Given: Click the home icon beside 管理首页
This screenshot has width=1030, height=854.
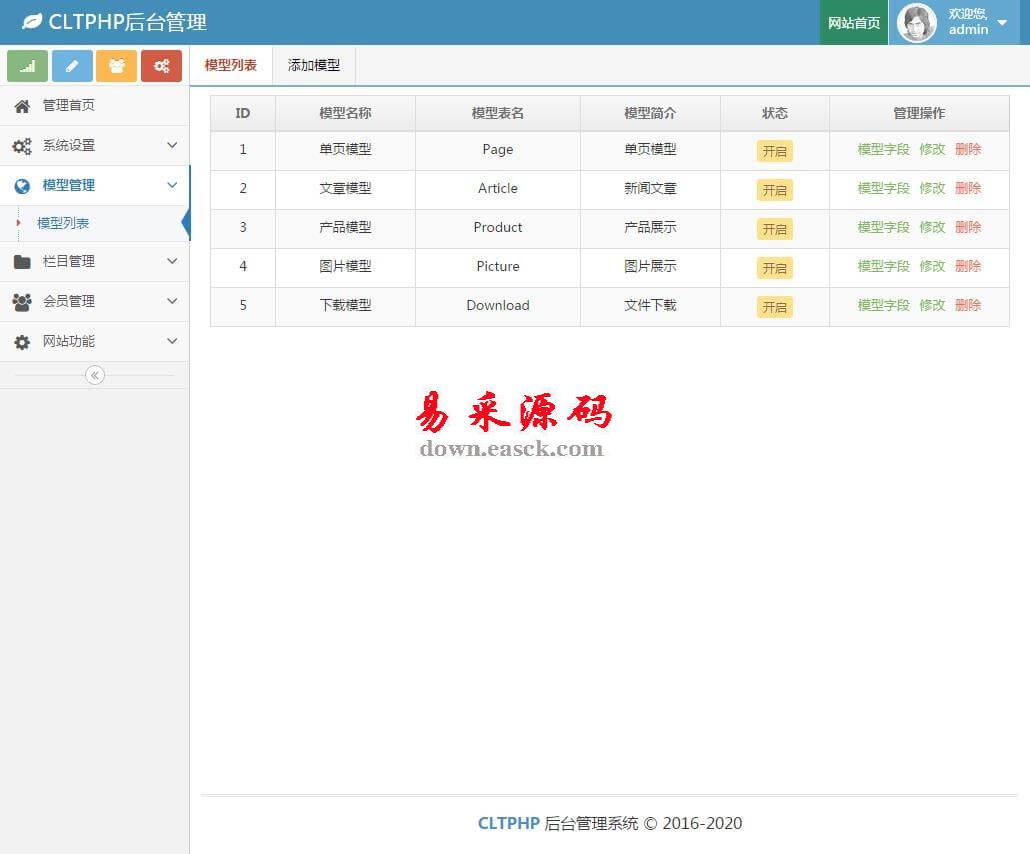Looking at the screenshot, I should pos(22,106).
